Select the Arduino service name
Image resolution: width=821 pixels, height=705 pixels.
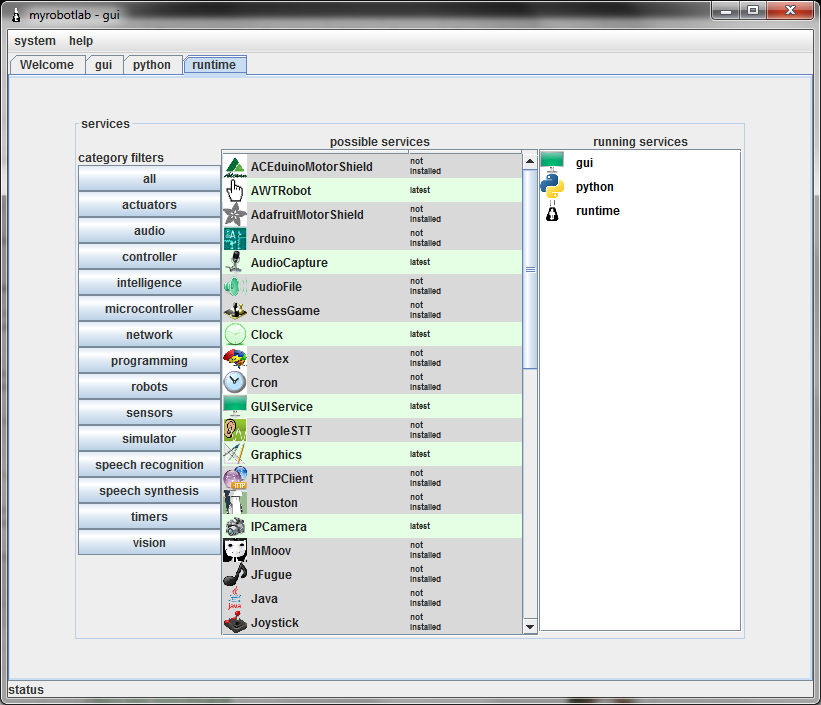point(273,239)
